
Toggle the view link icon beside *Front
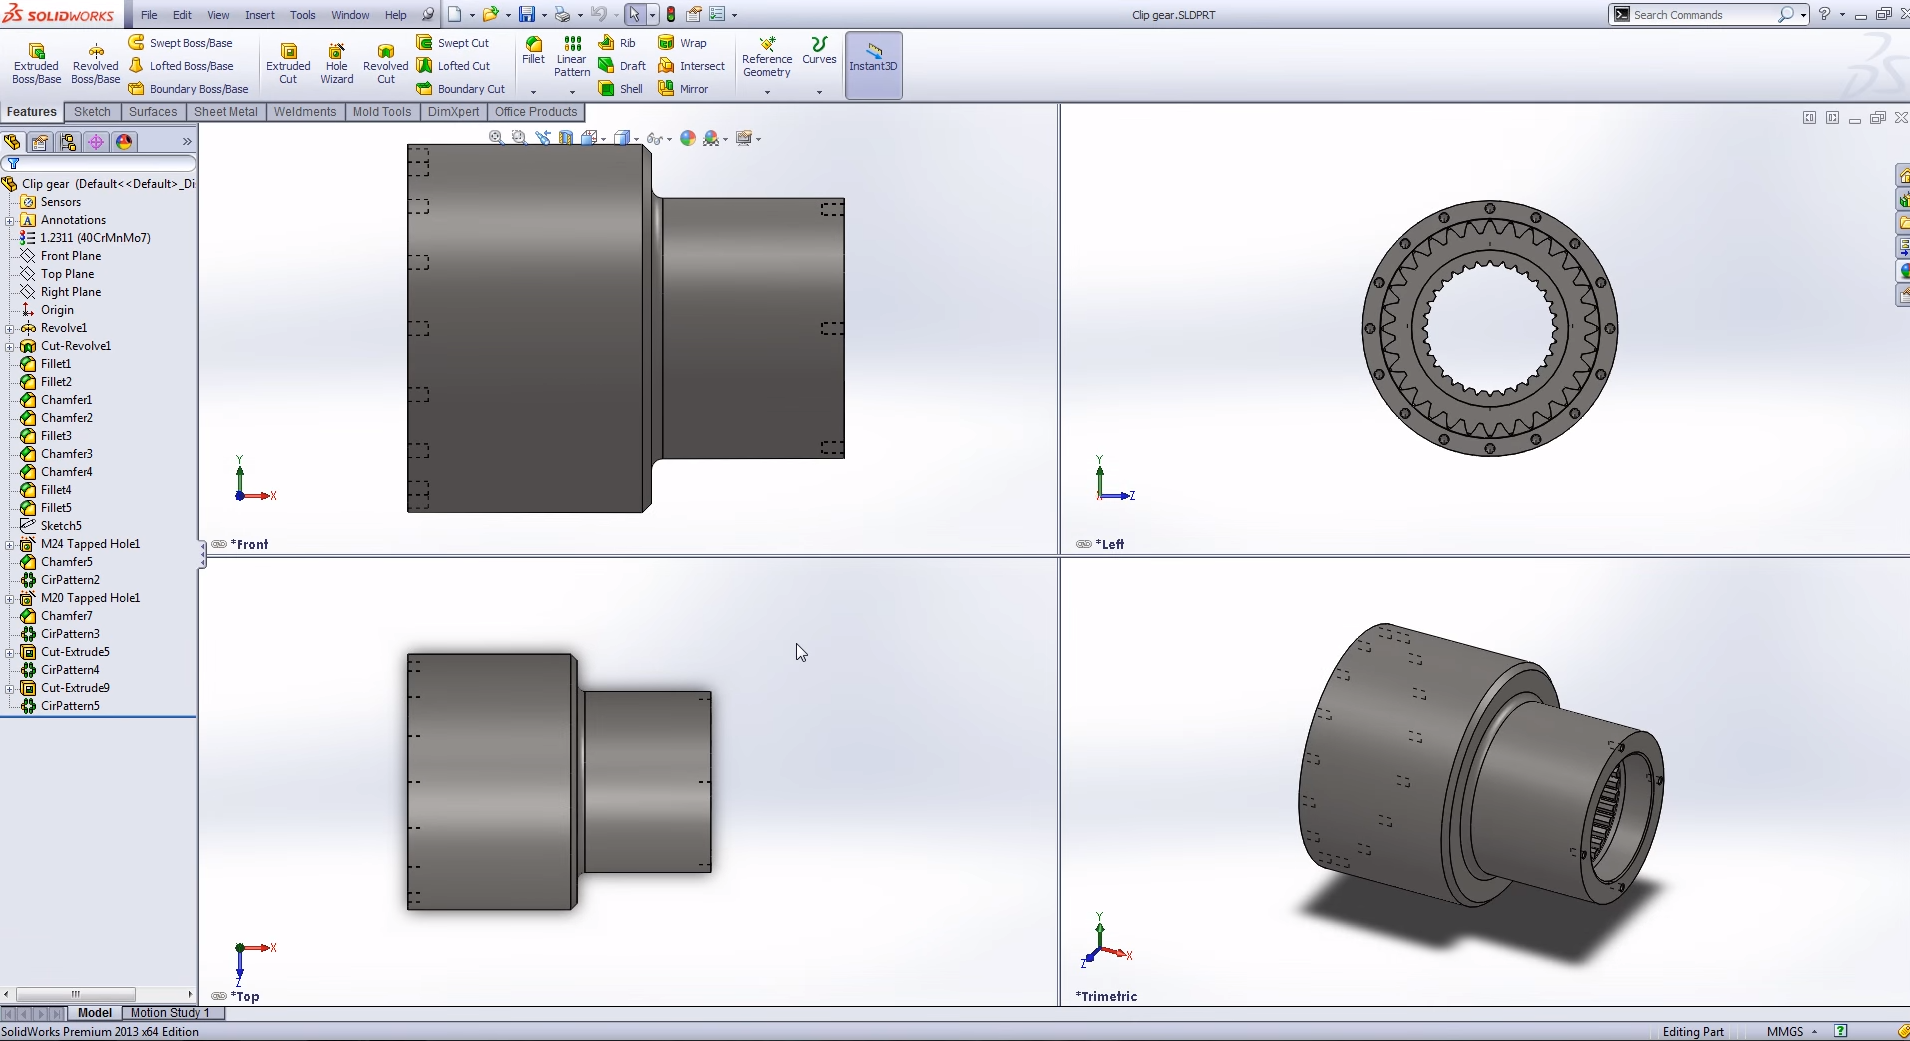[x=219, y=544]
